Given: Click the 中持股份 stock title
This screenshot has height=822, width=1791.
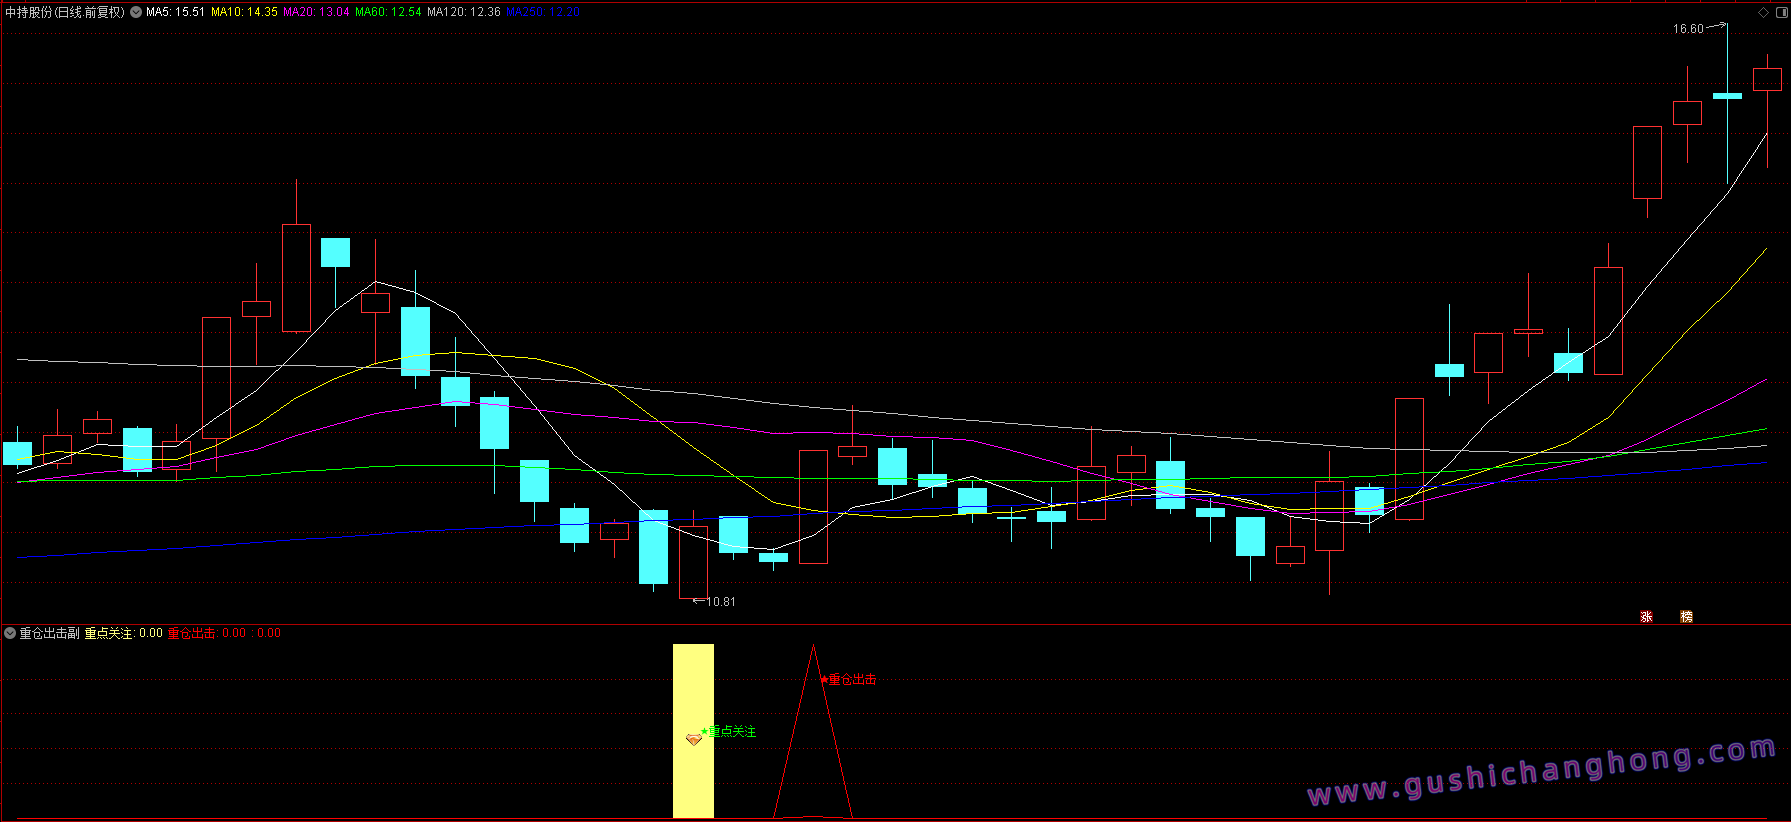Looking at the screenshot, I should 29,12.
